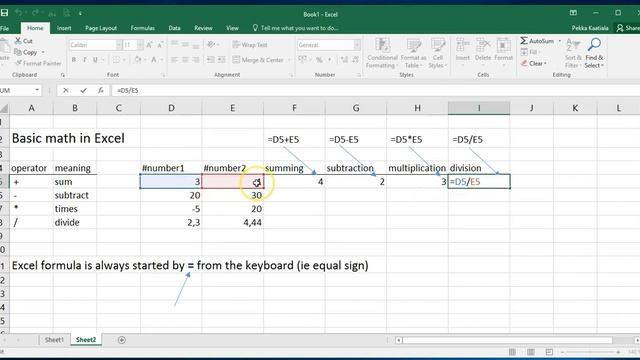
Task: Click the AutoSum button
Action: tap(537, 41)
